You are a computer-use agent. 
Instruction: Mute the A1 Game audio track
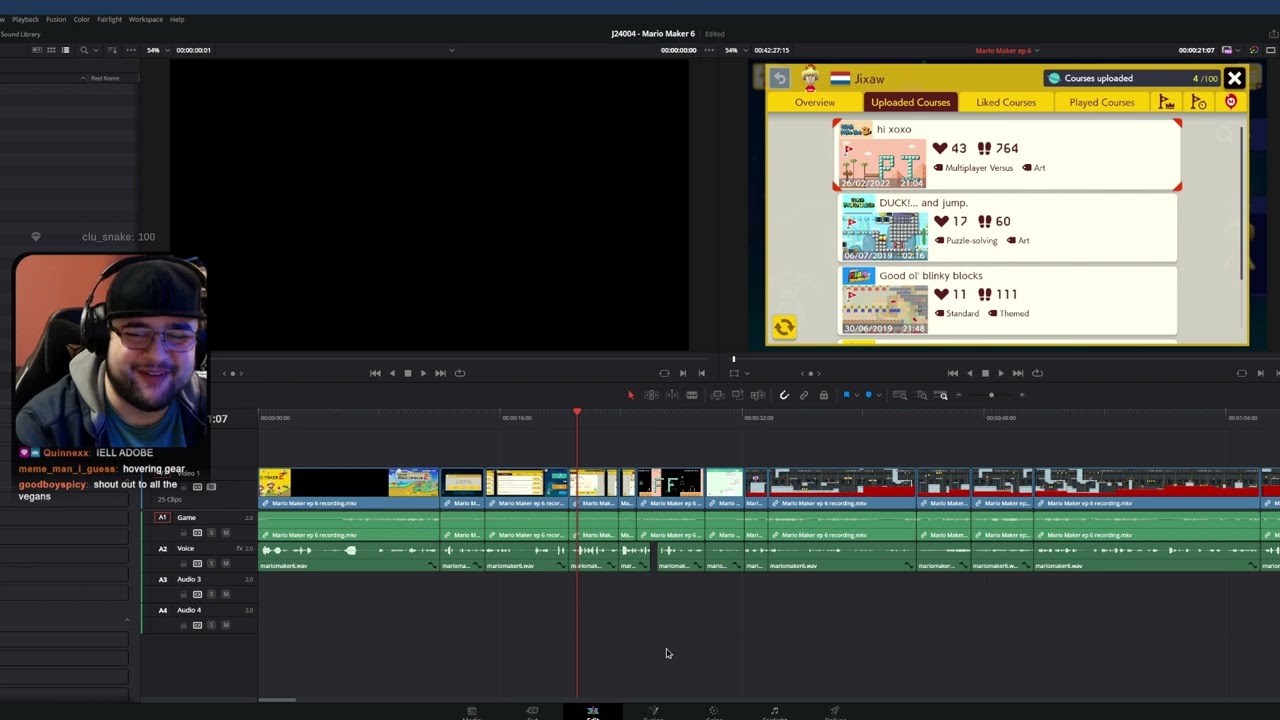pyautogui.click(x=226, y=532)
